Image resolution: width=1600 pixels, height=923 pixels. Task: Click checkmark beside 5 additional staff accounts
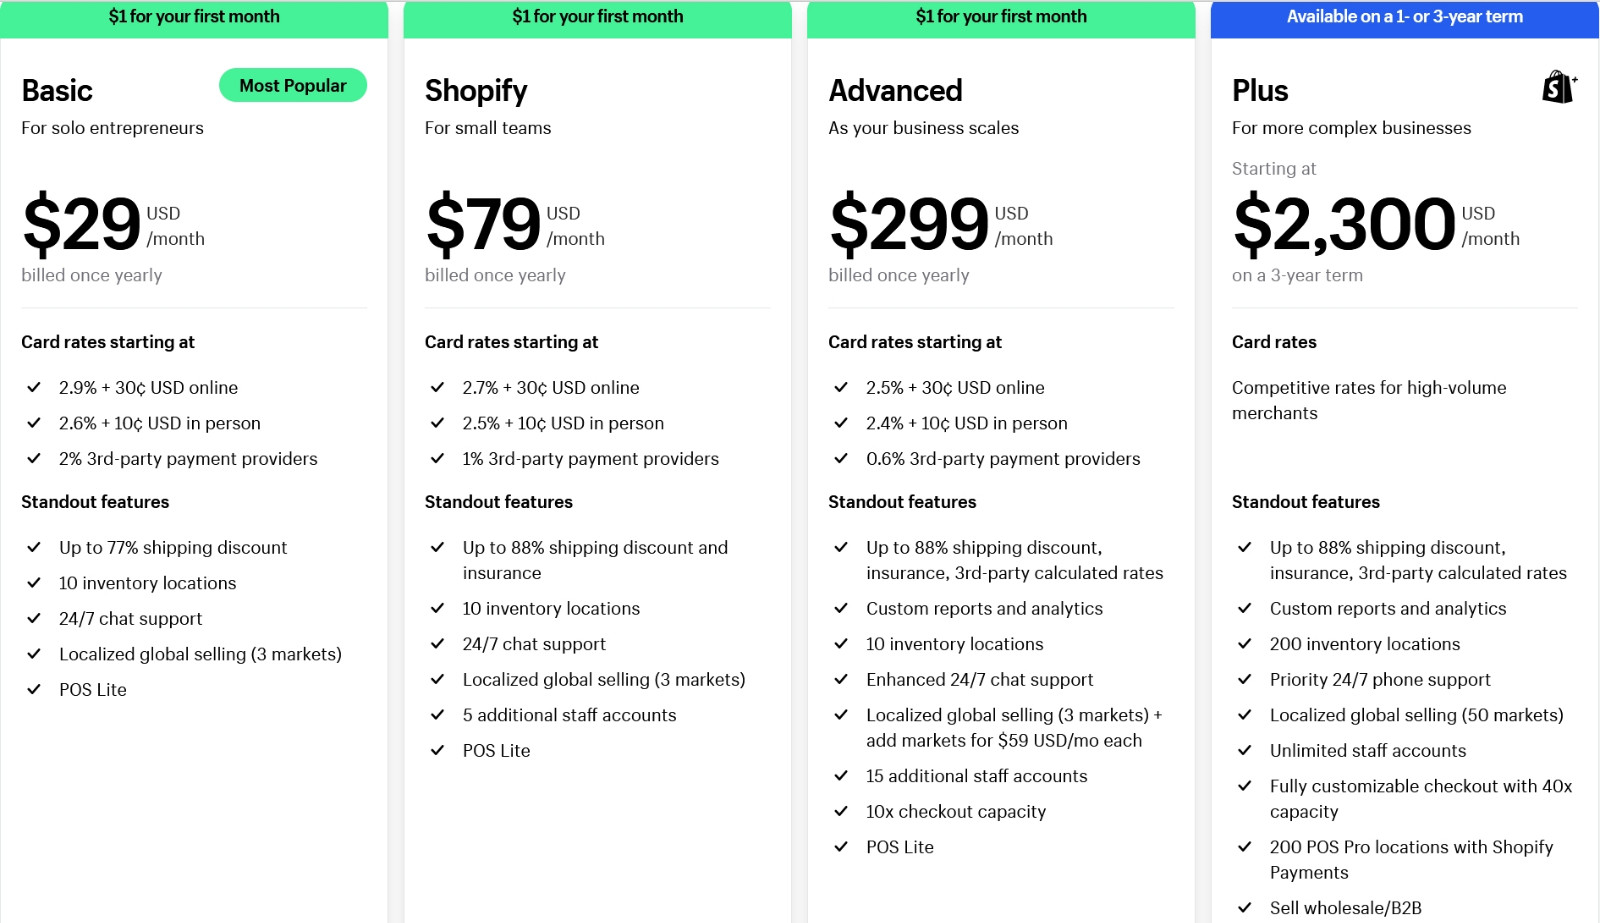click(437, 715)
